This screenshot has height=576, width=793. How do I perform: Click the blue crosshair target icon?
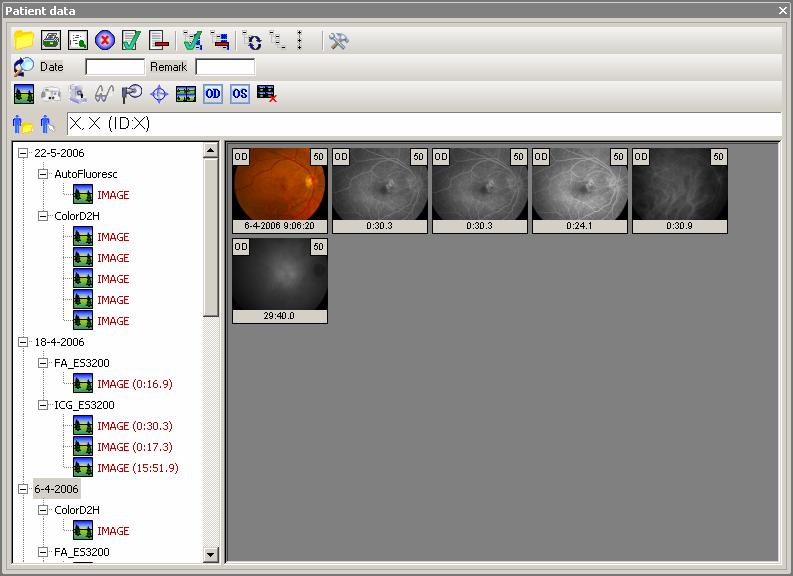(159, 94)
